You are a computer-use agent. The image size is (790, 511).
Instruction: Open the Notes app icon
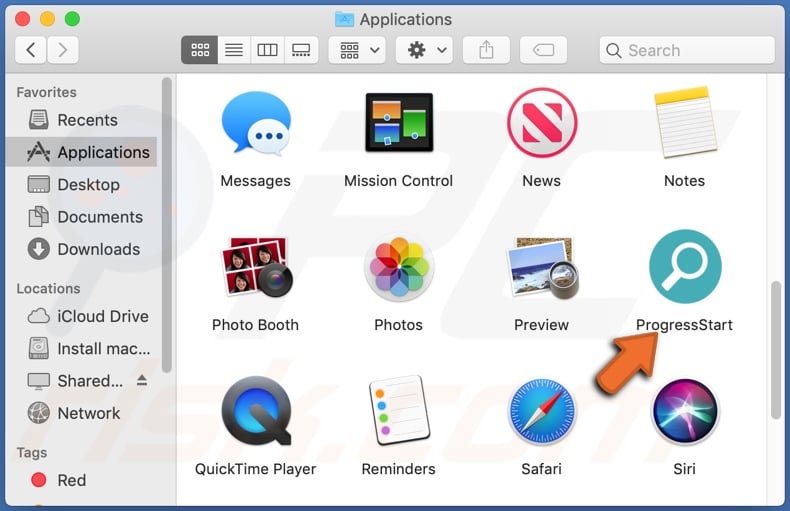(684, 122)
